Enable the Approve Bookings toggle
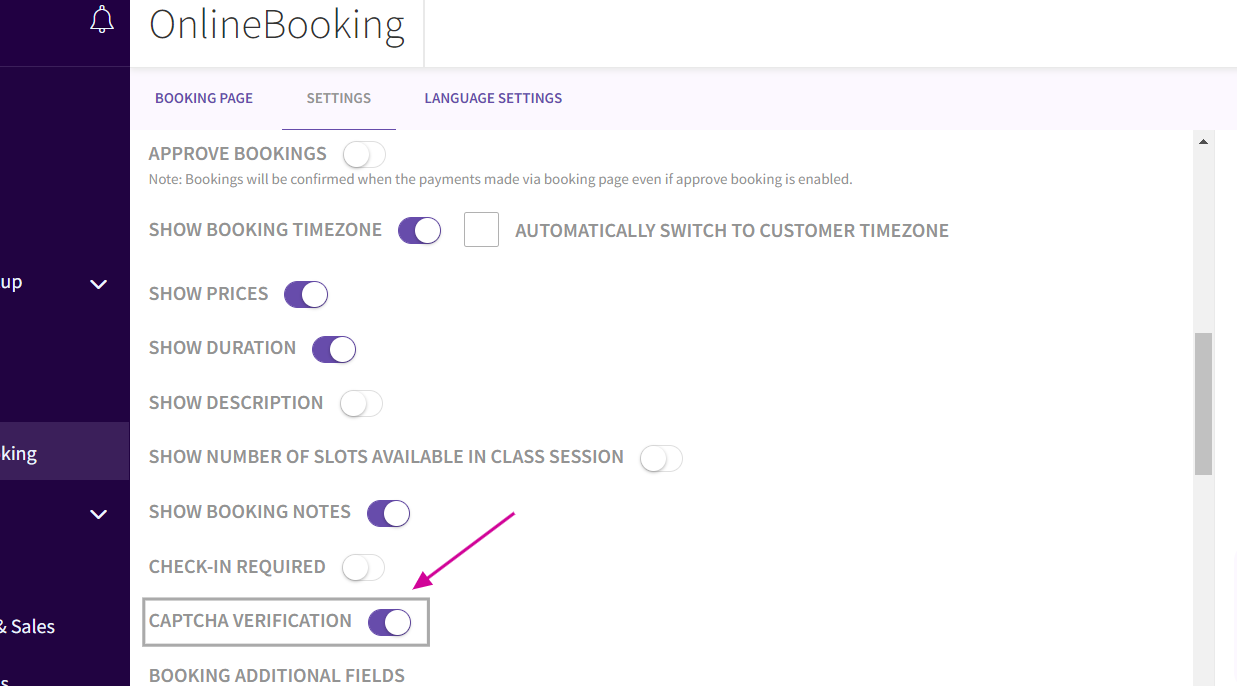 (364, 155)
